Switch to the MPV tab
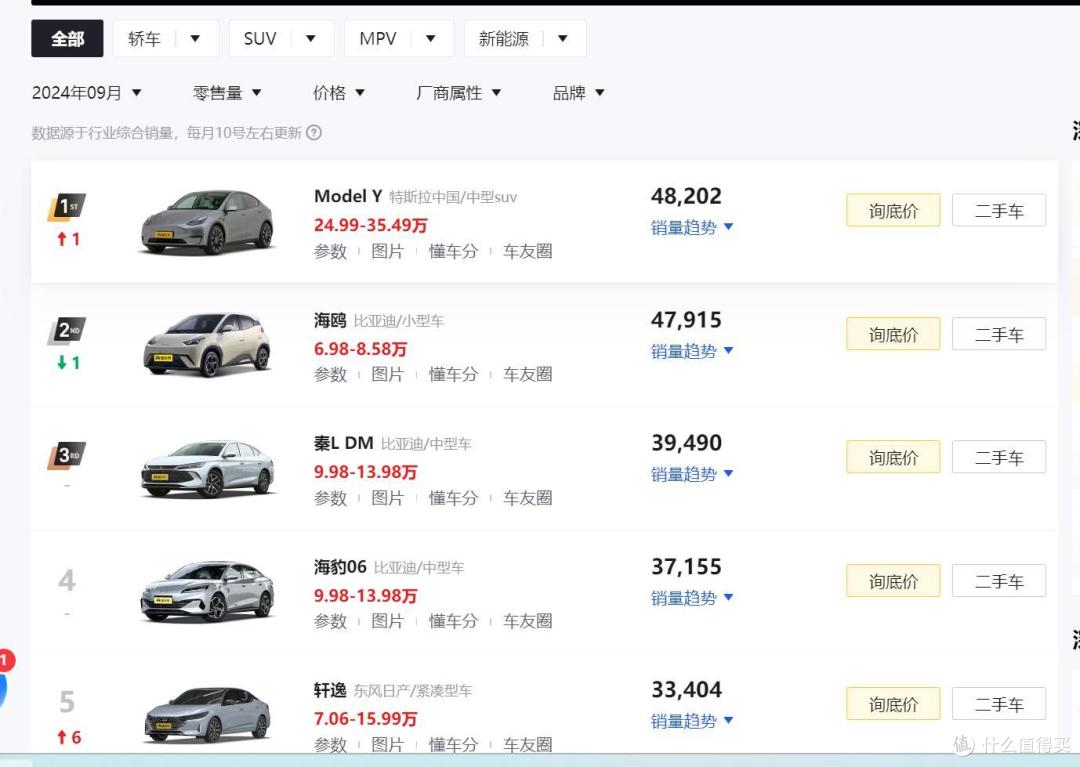This screenshot has width=1080, height=767. pos(377,39)
